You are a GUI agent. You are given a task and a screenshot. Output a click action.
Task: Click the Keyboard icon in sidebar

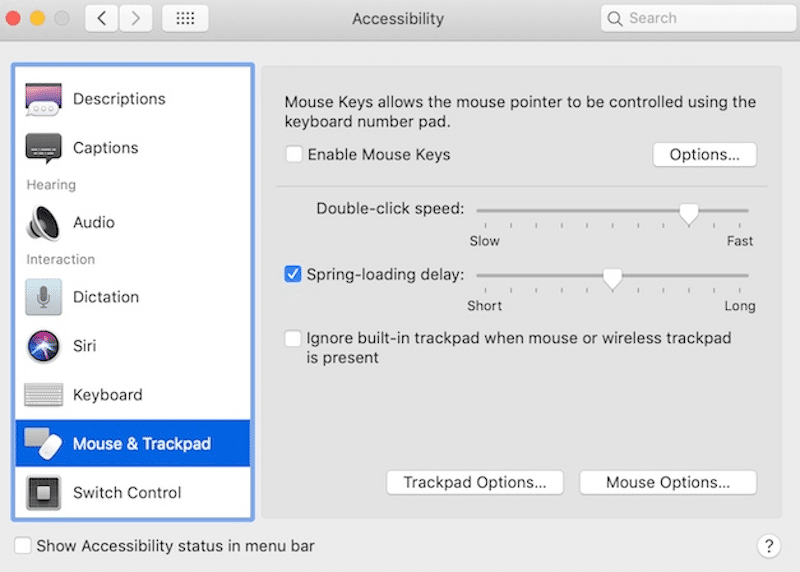point(43,395)
